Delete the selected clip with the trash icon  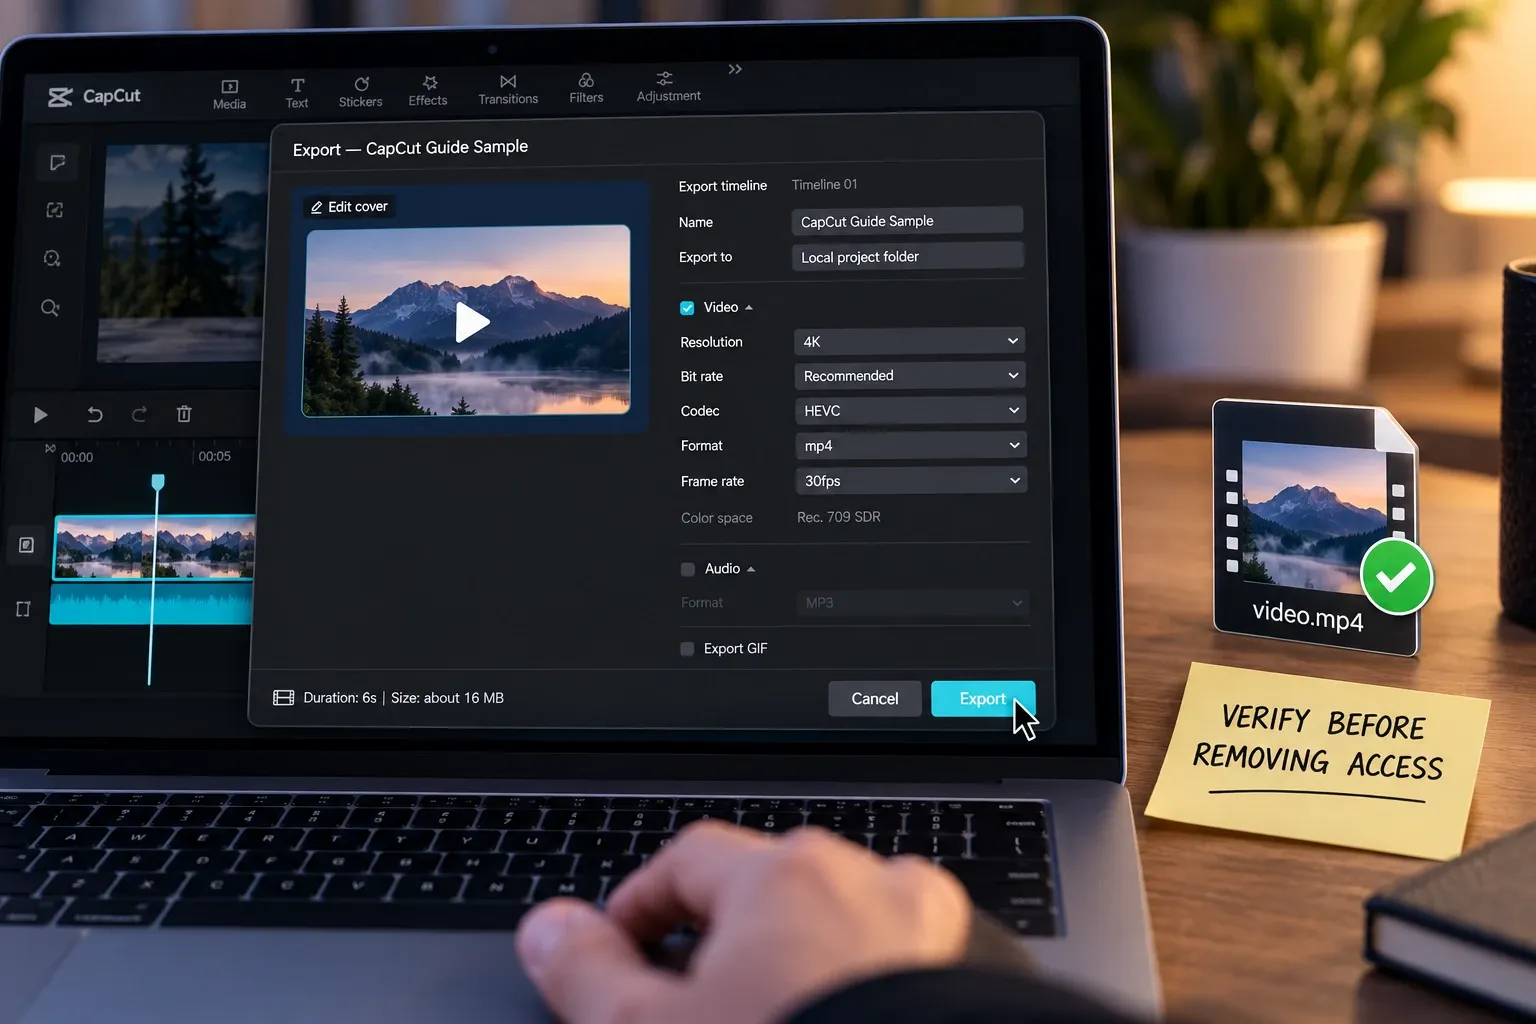pos(184,413)
